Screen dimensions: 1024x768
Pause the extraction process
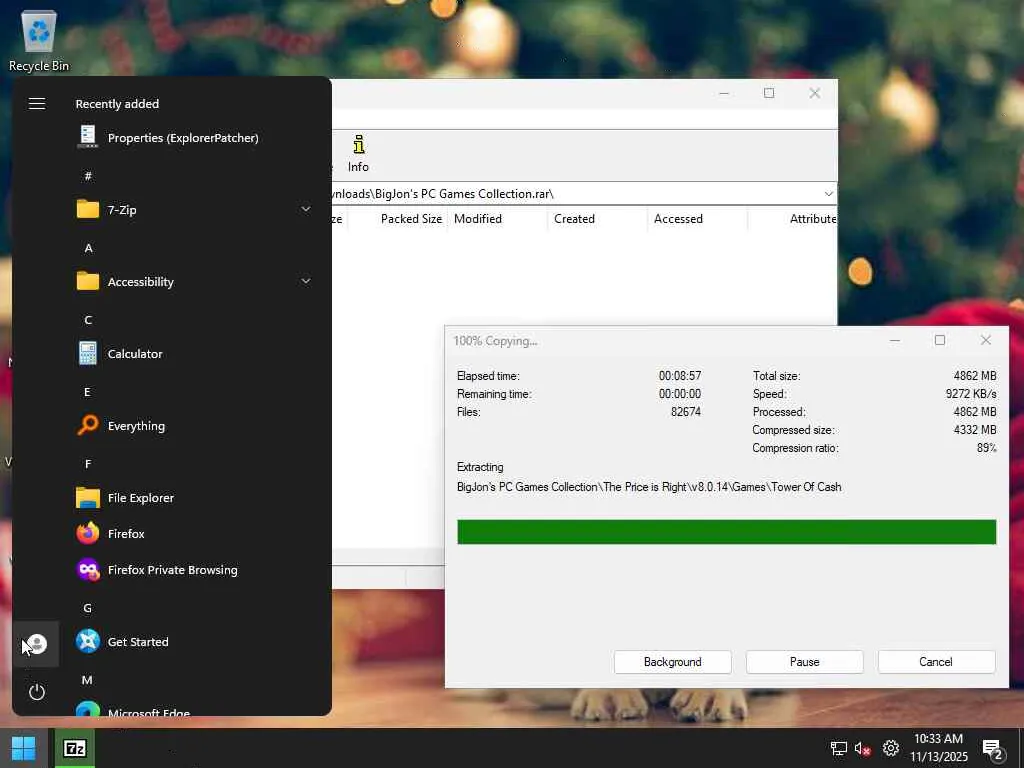(805, 662)
